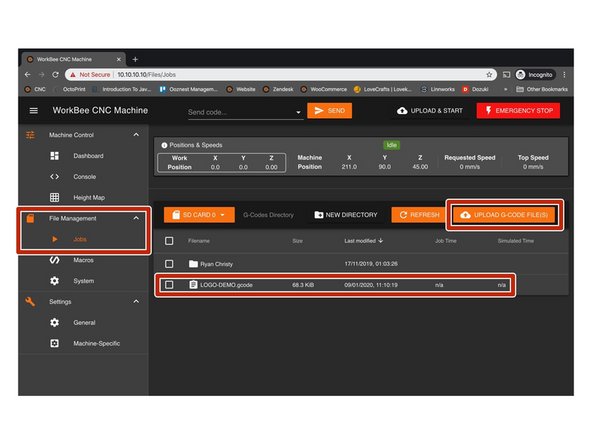Collapse the Settings section
This screenshot has height=444, width=592.
tap(136, 302)
